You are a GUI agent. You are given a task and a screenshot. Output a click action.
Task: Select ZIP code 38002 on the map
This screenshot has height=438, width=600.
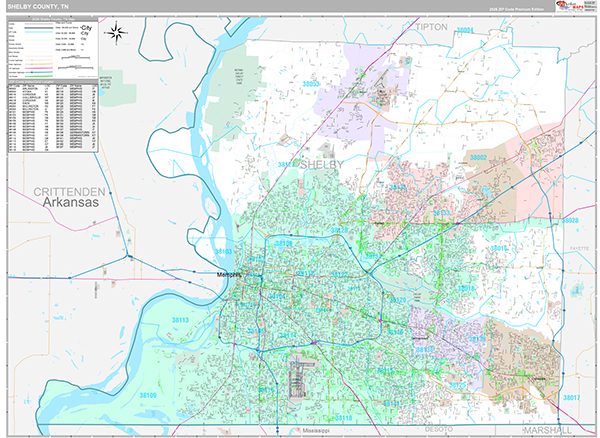tap(478, 157)
